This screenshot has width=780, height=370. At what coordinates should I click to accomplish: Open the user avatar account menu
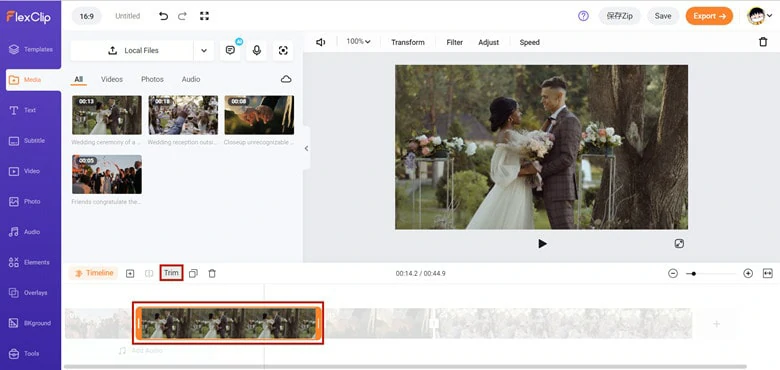point(760,16)
